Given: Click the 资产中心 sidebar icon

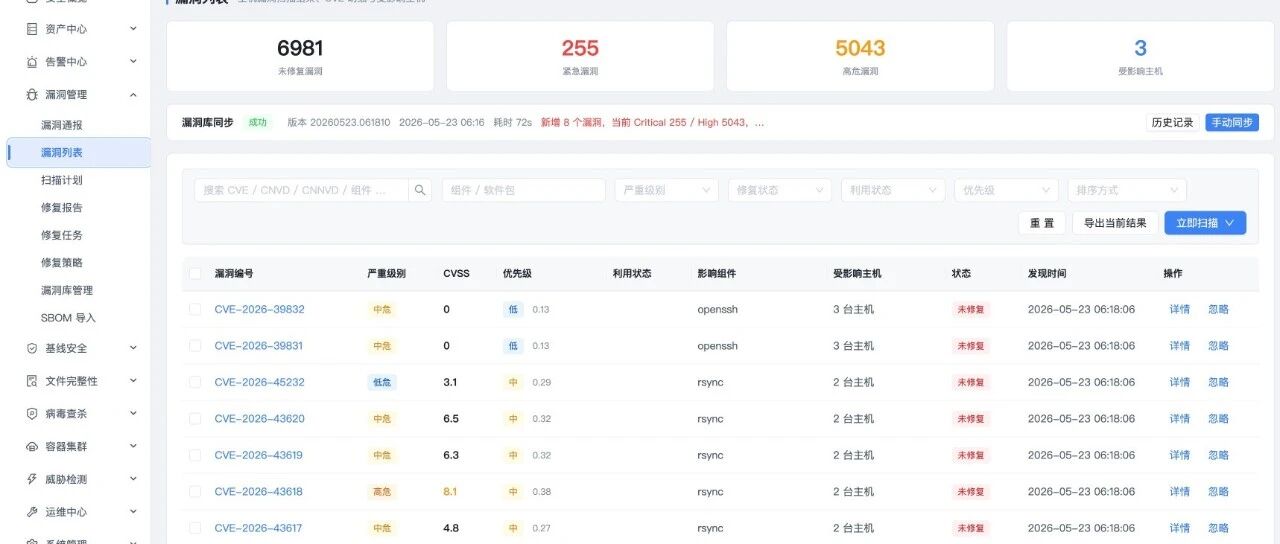Looking at the screenshot, I should click(x=32, y=29).
